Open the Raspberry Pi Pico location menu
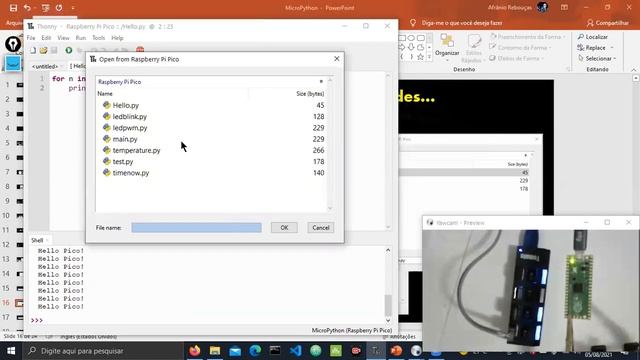Screen dimensions: 640x360 click(x=321, y=82)
